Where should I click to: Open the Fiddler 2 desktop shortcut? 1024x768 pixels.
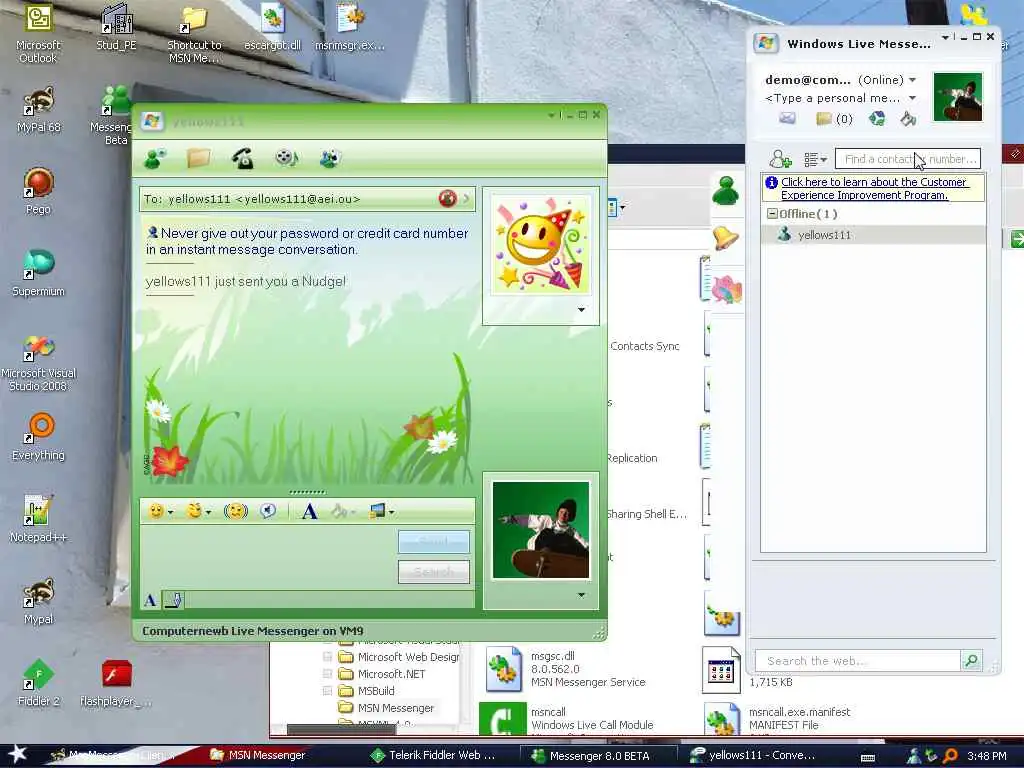coord(39,682)
